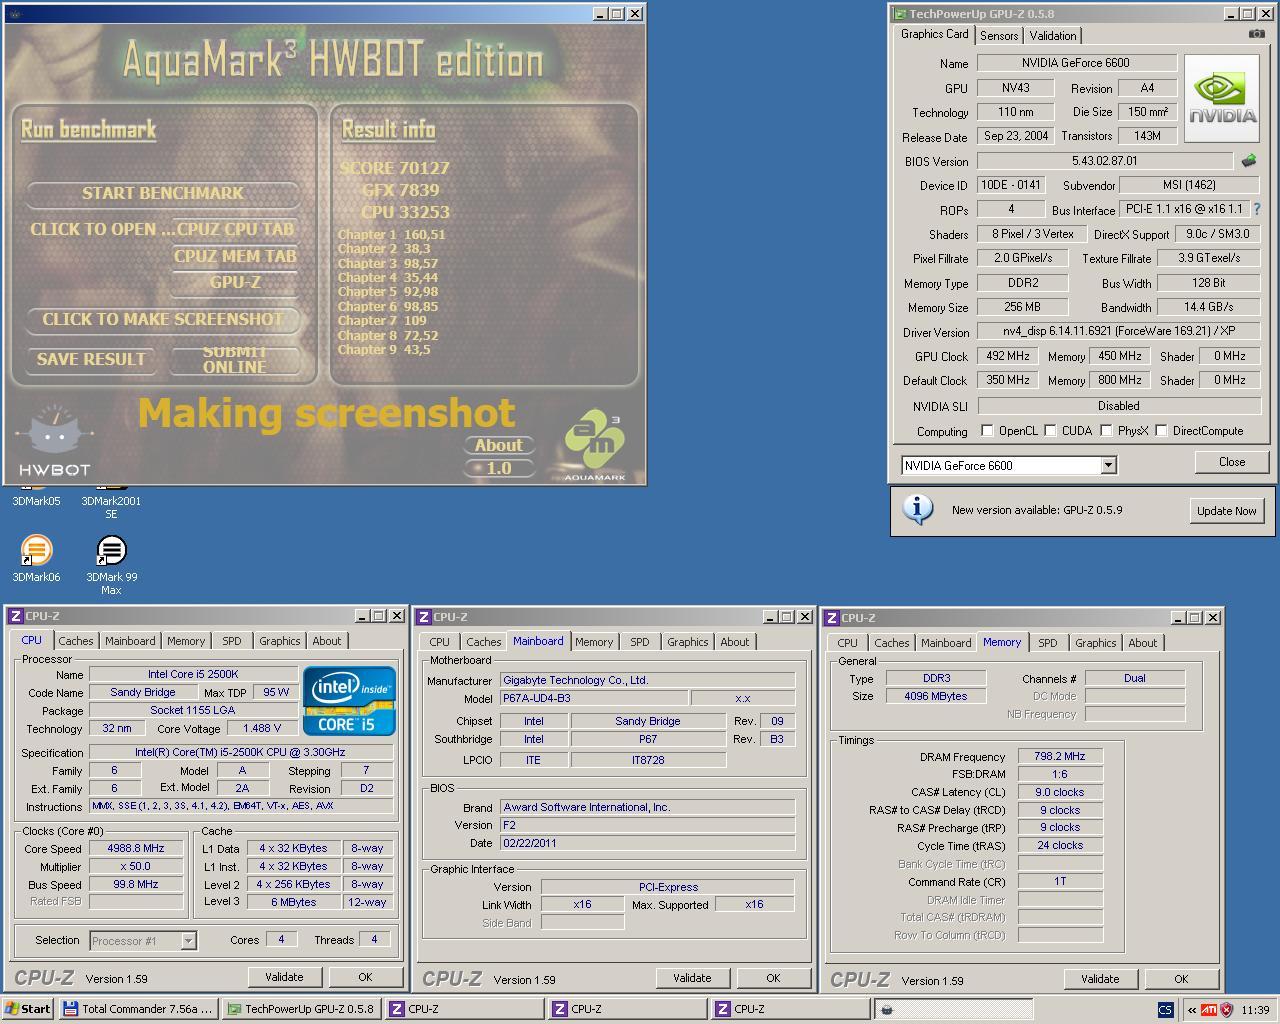Click the Driver Version field in GPU-Z
Image resolution: width=1280 pixels, height=1024 pixels.
1119,331
